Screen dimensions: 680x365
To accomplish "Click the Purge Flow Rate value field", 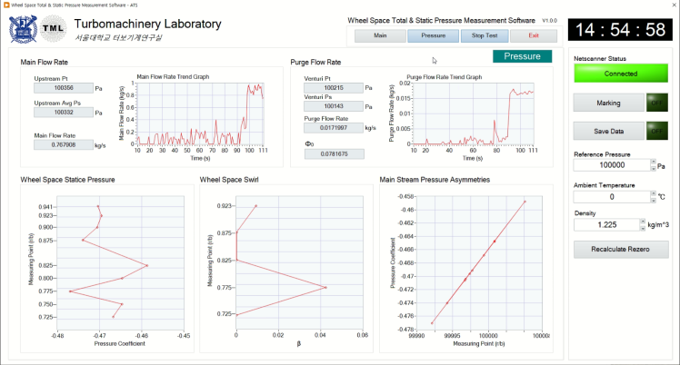I will pyautogui.click(x=333, y=128).
